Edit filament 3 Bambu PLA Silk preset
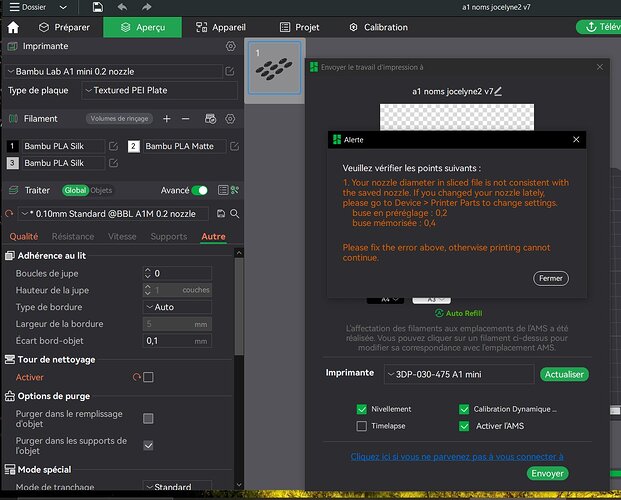 113,163
